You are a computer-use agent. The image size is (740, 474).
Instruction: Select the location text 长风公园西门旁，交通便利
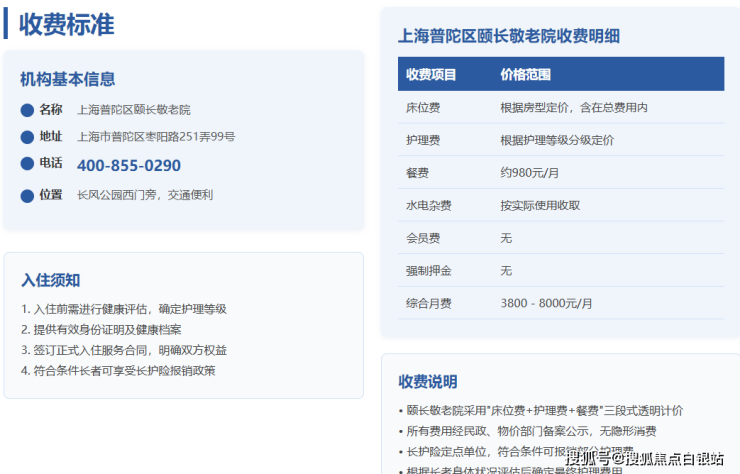[x=145, y=195]
